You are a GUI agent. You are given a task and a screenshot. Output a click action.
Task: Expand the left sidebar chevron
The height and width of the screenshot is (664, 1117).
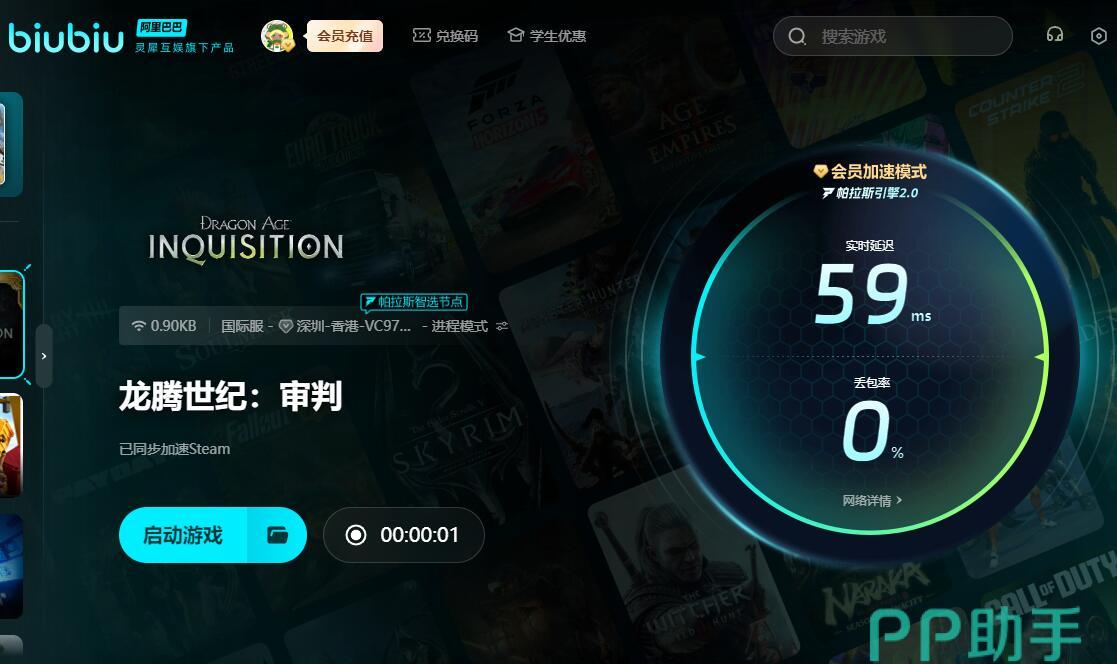[x=44, y=356]
